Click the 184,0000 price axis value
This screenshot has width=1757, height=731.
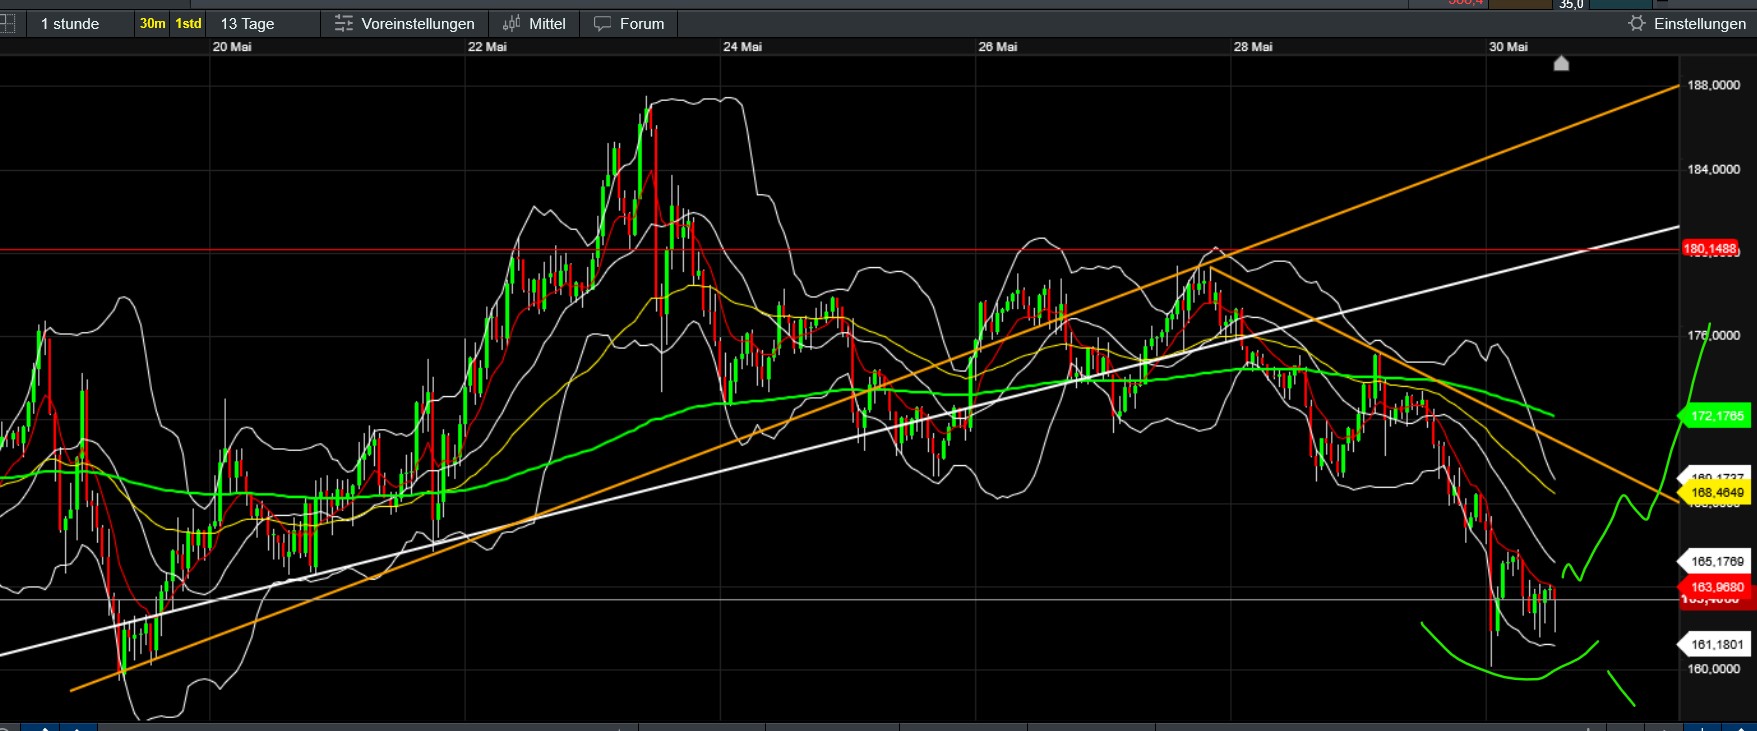1714,170
